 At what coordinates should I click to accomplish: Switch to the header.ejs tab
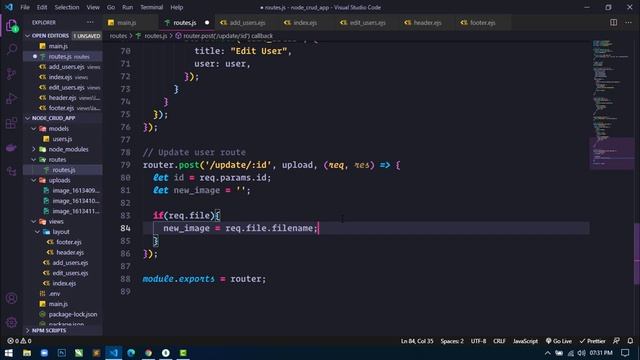427,23
